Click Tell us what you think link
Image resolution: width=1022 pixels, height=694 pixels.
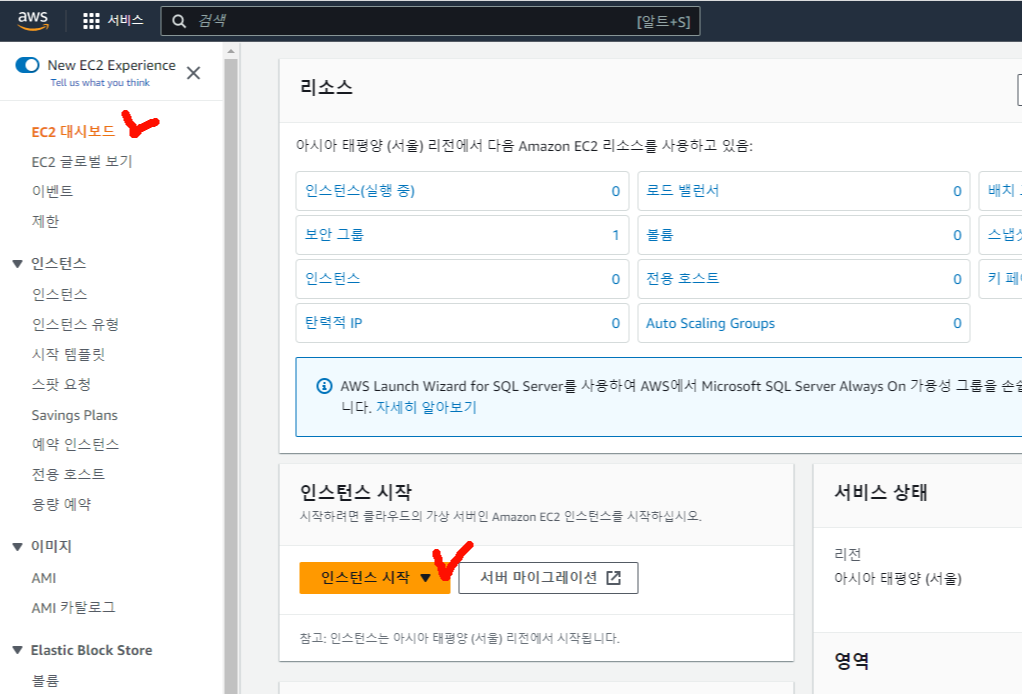[x=100, y=83]
